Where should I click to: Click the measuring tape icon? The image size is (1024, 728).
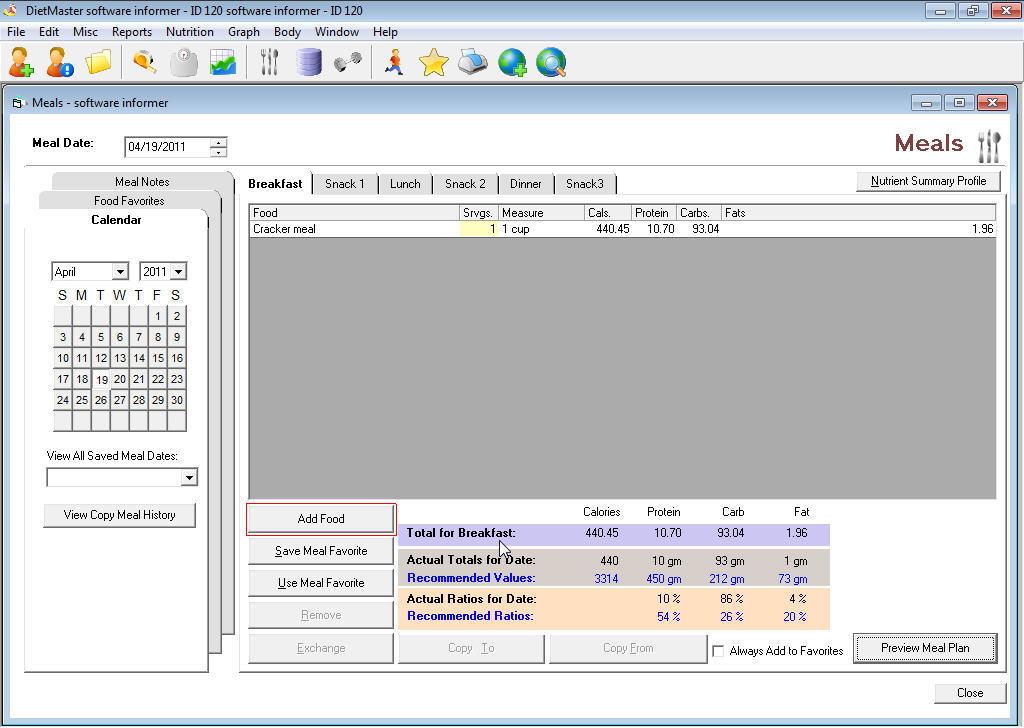(x=143, y=61)
